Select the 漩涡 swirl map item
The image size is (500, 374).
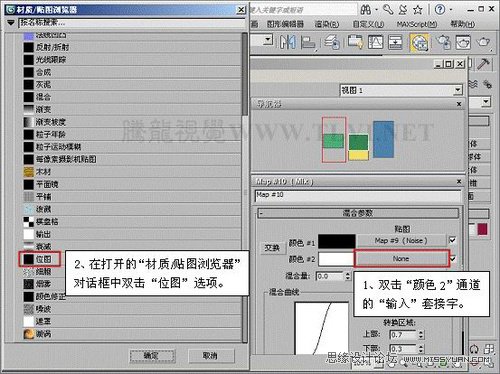tap(132, 334)
